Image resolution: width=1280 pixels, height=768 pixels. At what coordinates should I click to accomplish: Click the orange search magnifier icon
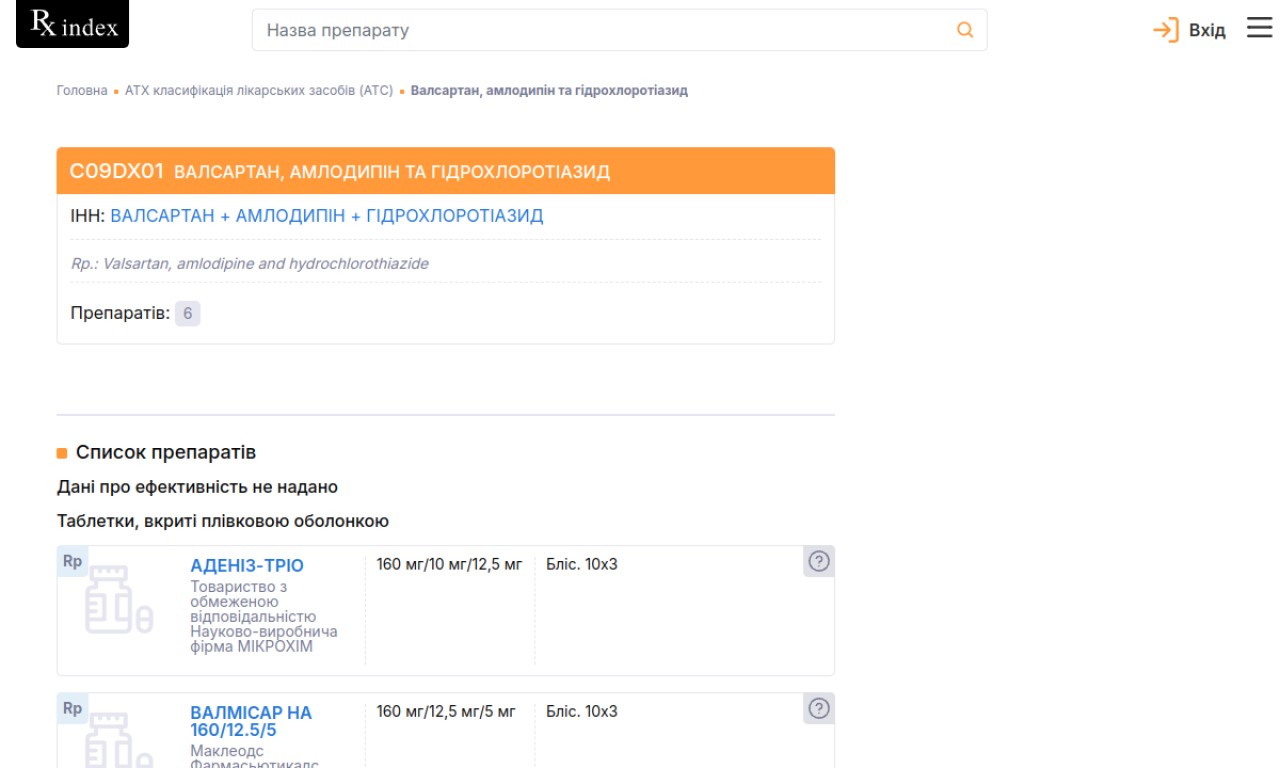[x=965, y=30]
